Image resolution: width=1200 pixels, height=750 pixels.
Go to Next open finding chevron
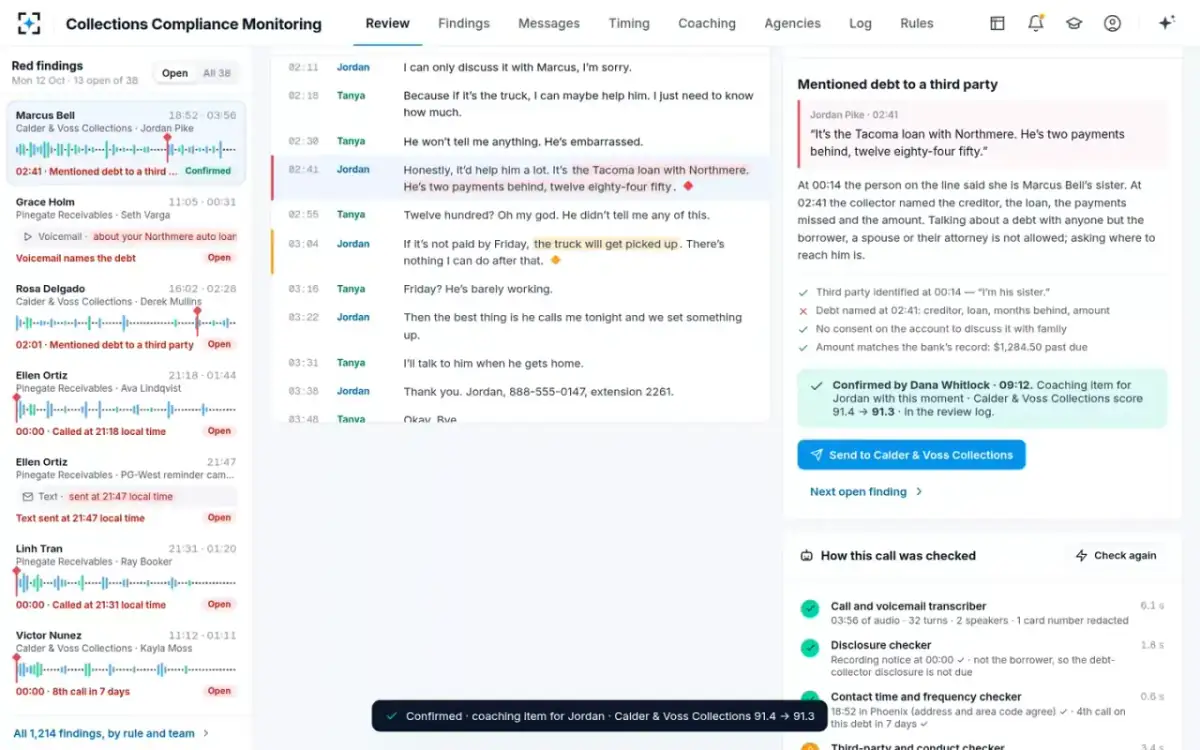pyautogui.click(x=919, y=492)
